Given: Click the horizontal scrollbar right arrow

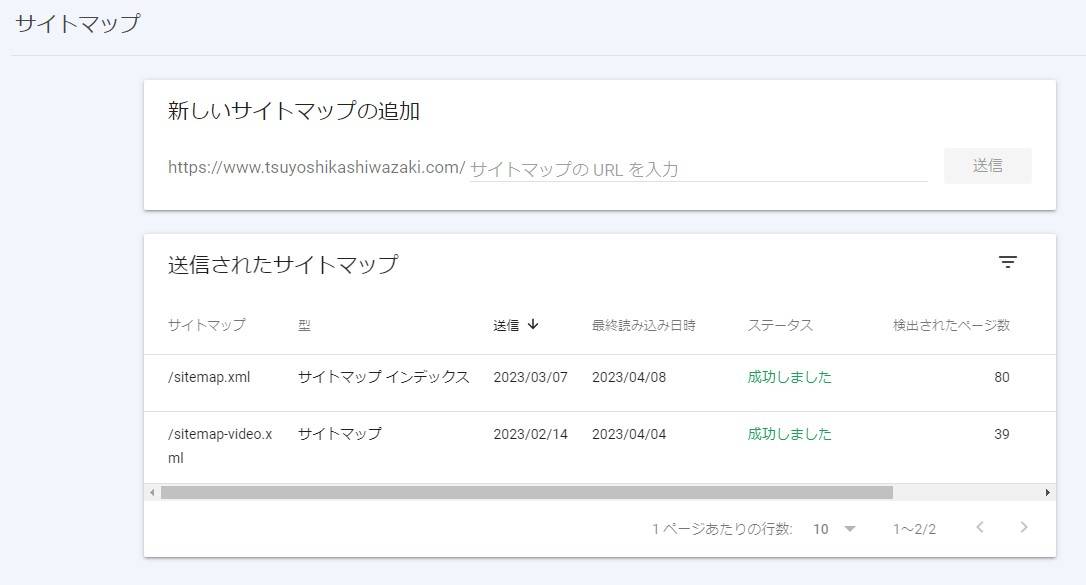Looking at the screenshot, I should [x=1048, y=493].
